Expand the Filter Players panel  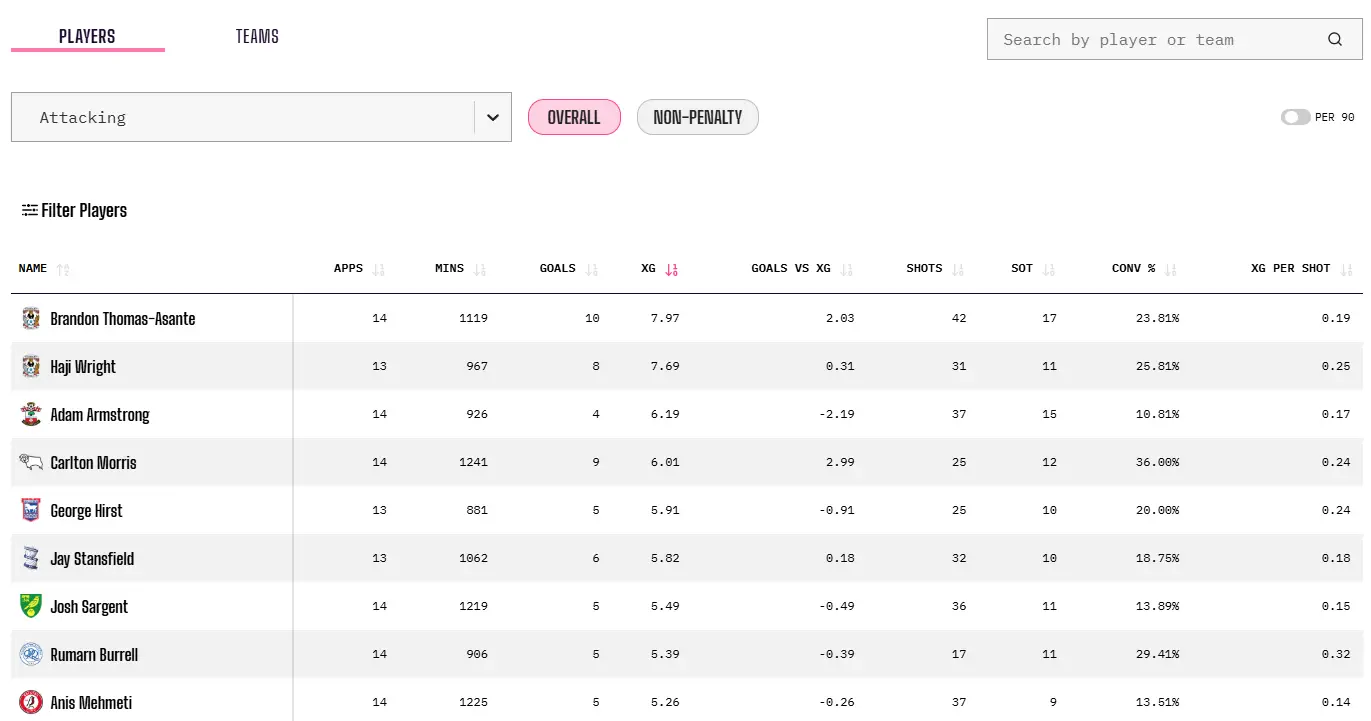pos(84,211)
